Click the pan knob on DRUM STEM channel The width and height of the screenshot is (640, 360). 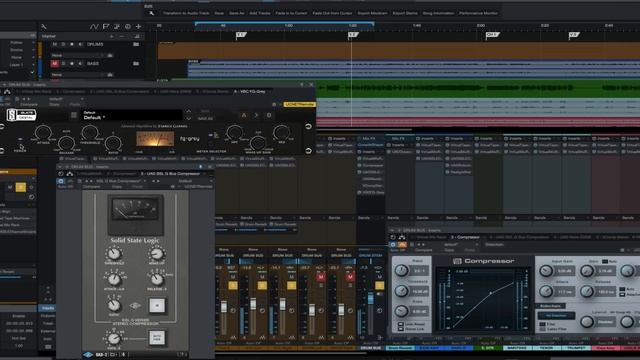(x=380, y=311)
